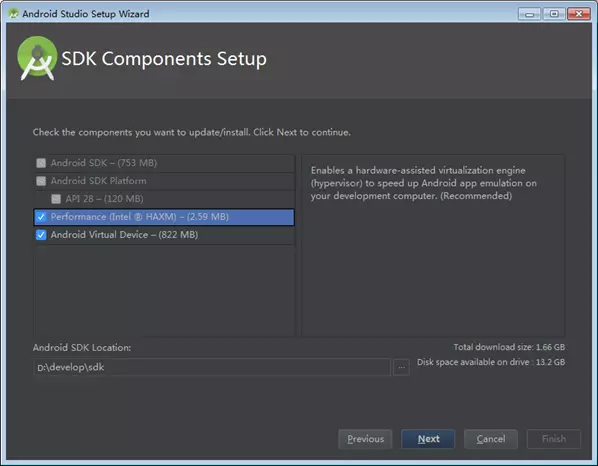Click the HAXM description text panel

tap(433, 245)
